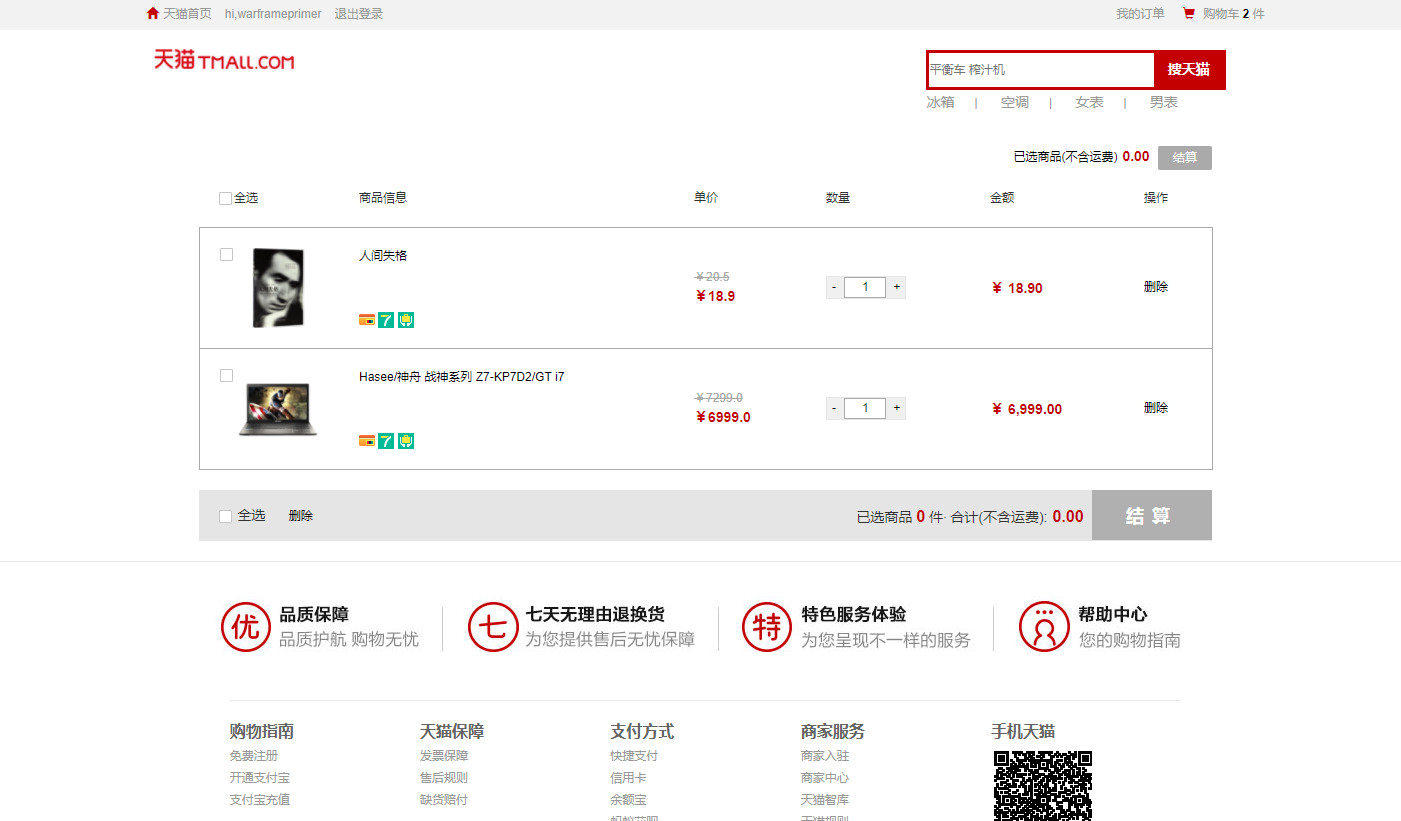
Task: Click the orange card icon under 人间失格
Action: pos(367,320)
